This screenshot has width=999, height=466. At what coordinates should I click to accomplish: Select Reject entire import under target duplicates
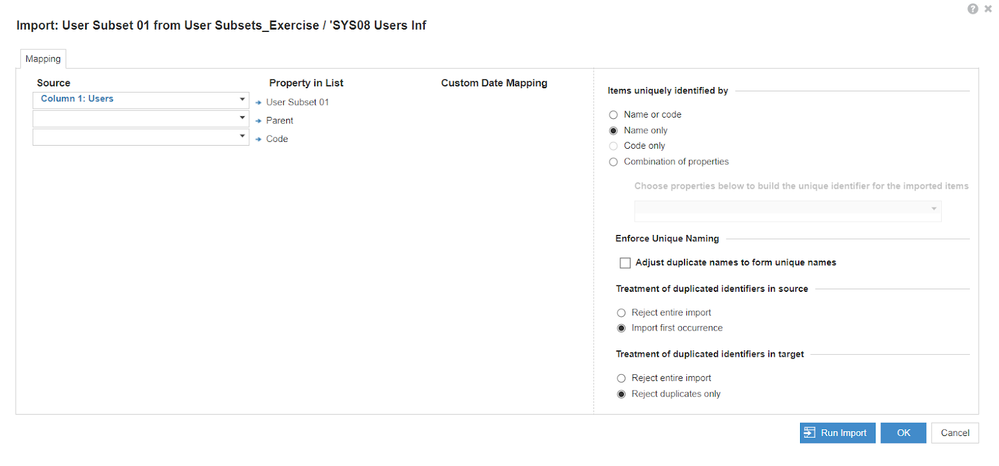621,378
